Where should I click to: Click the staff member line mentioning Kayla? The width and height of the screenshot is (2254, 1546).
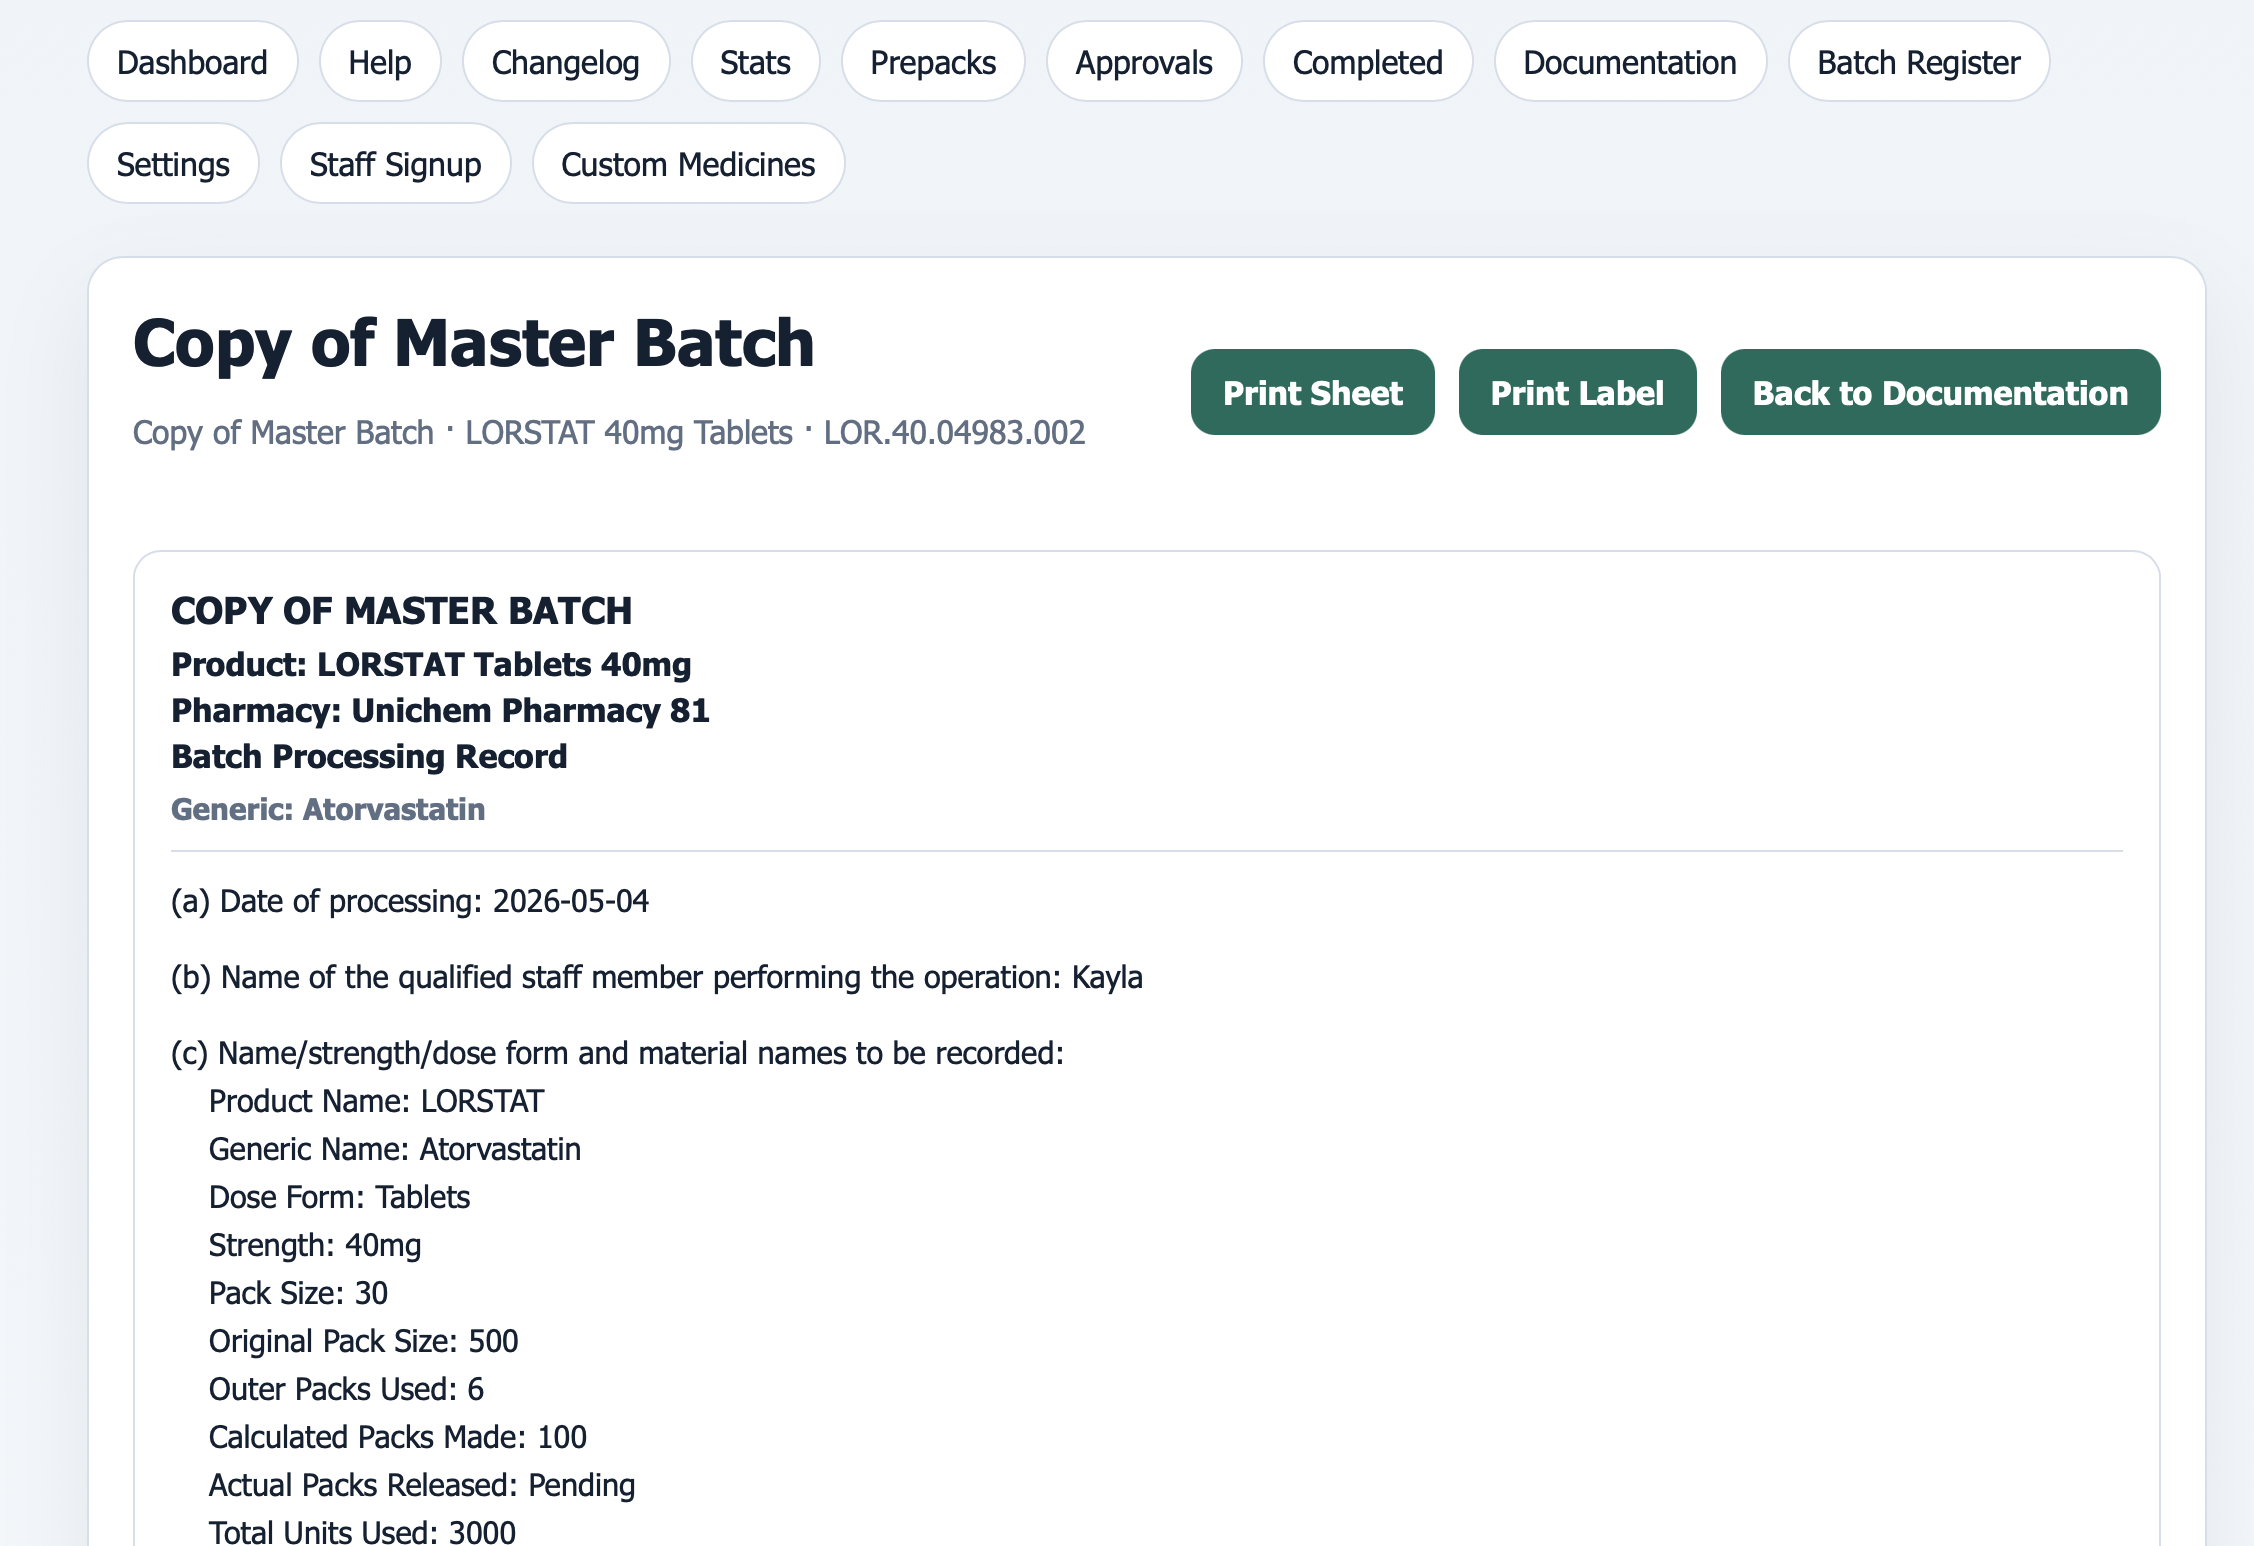click(657, 977)
